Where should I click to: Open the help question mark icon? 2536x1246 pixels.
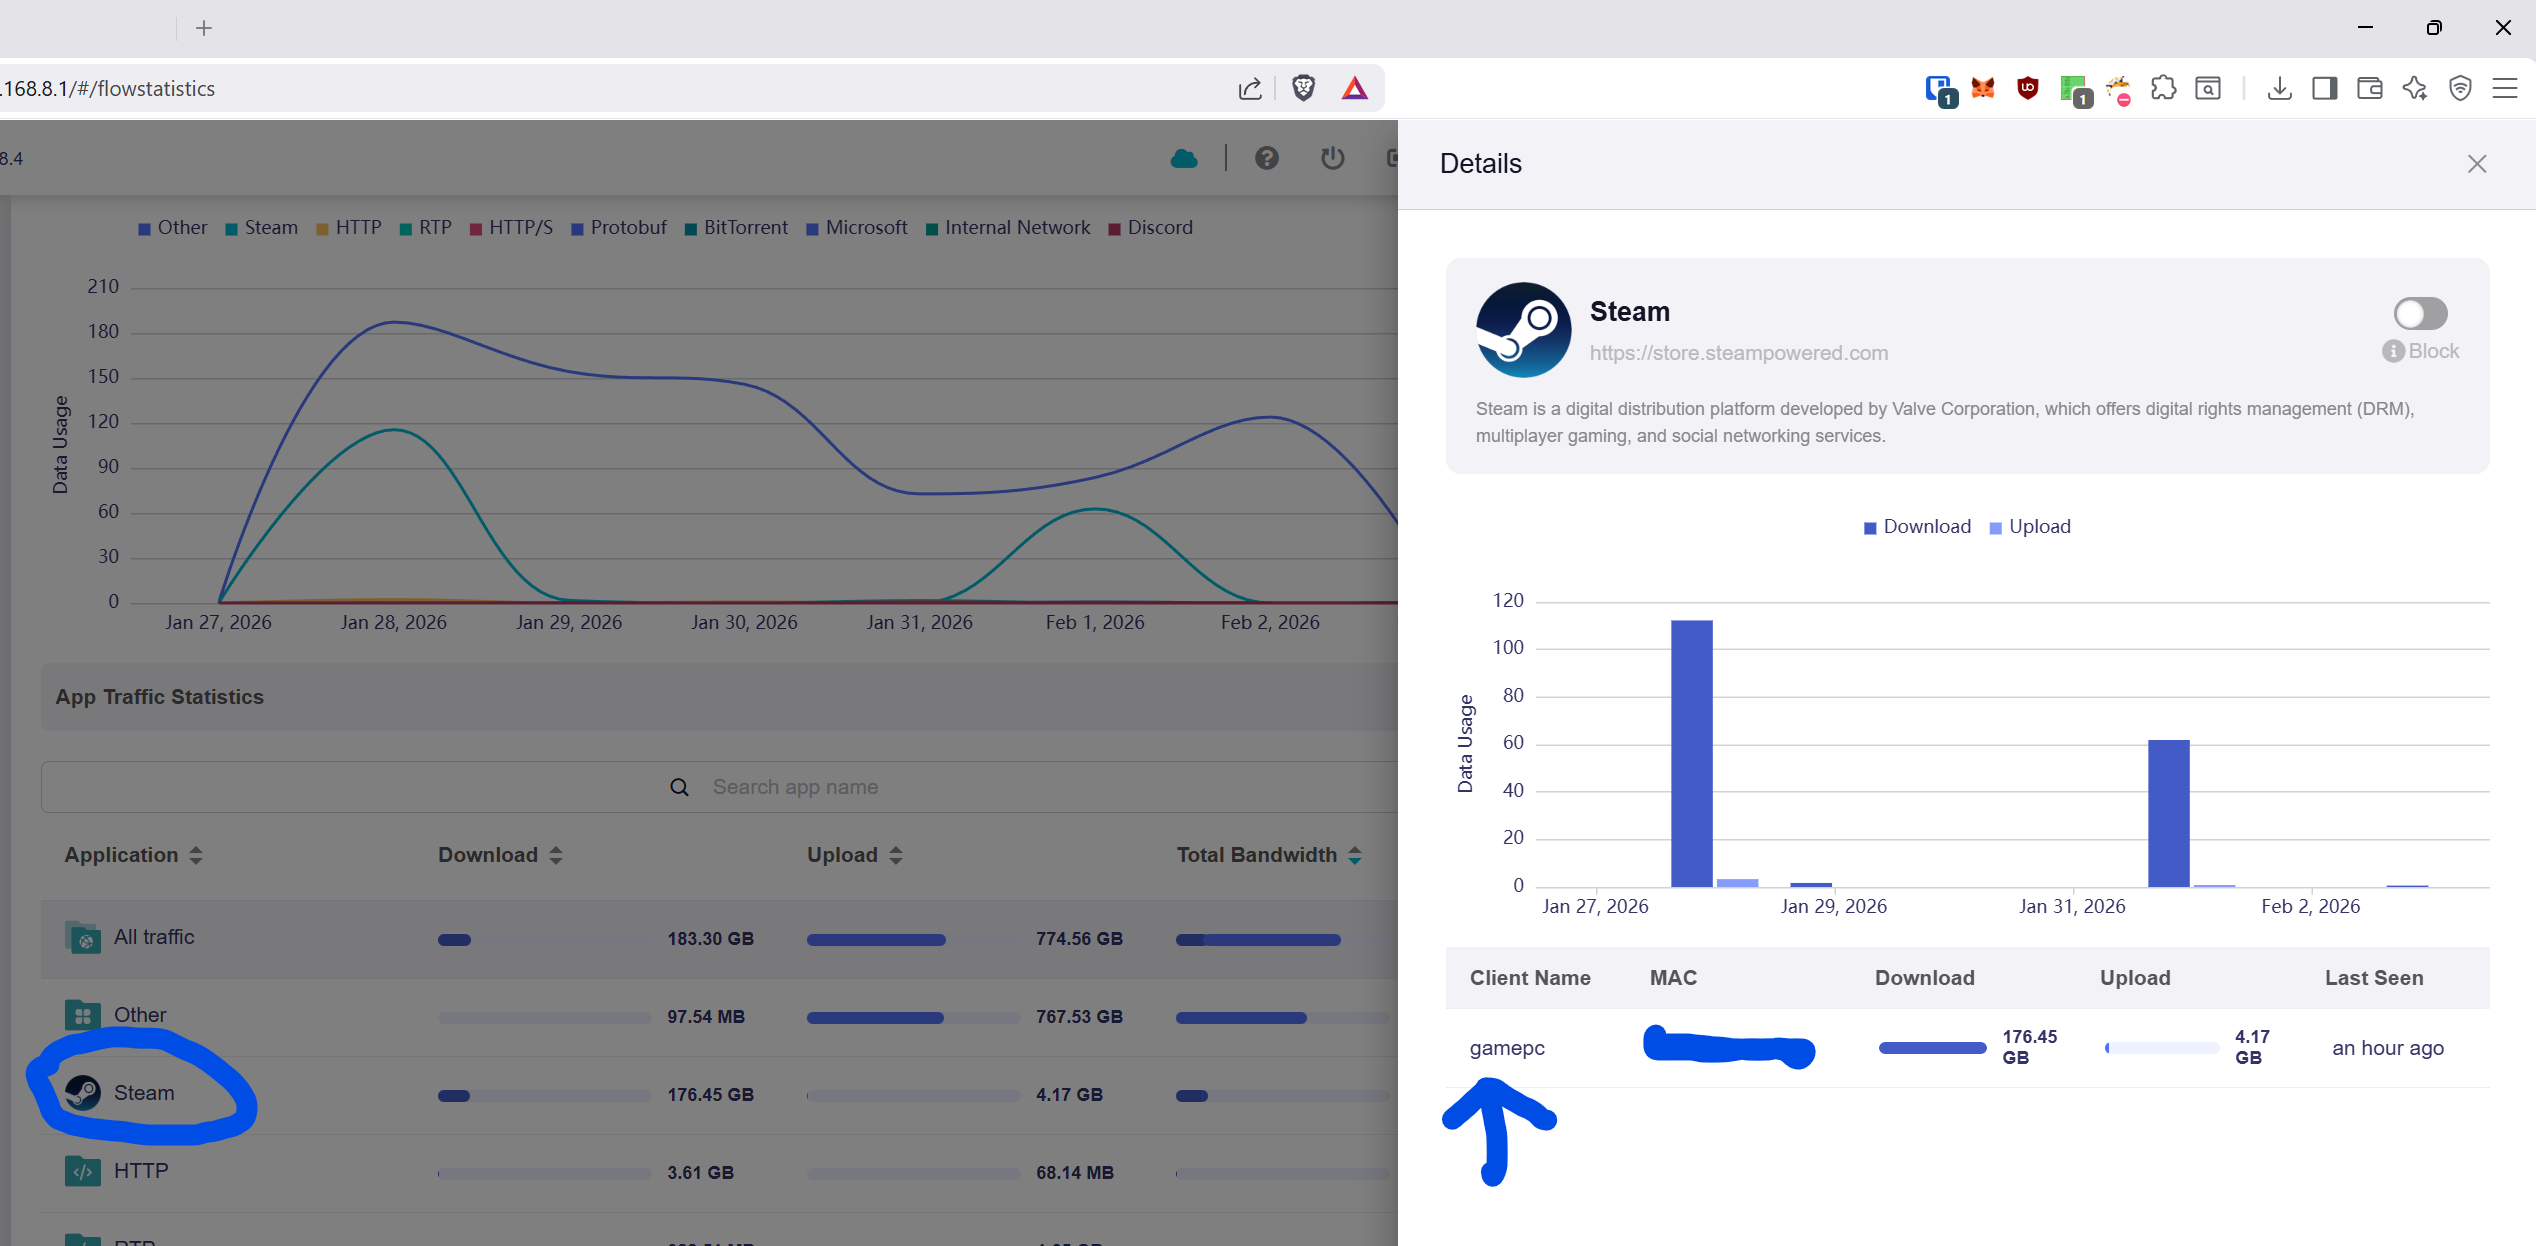click(1266, 158)
